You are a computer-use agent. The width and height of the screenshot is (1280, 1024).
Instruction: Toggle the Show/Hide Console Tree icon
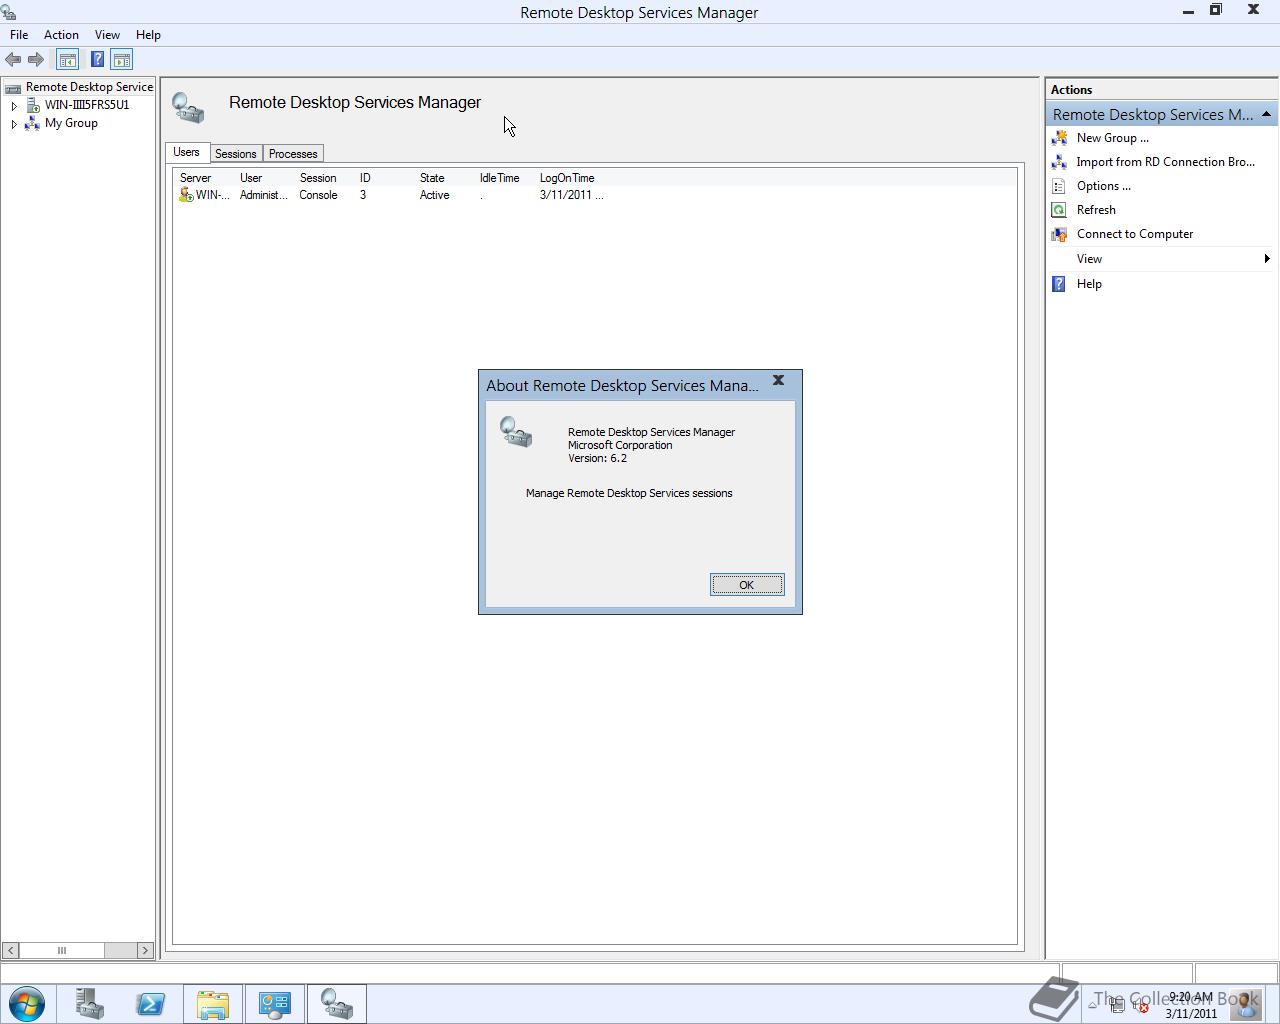(67, 60)
